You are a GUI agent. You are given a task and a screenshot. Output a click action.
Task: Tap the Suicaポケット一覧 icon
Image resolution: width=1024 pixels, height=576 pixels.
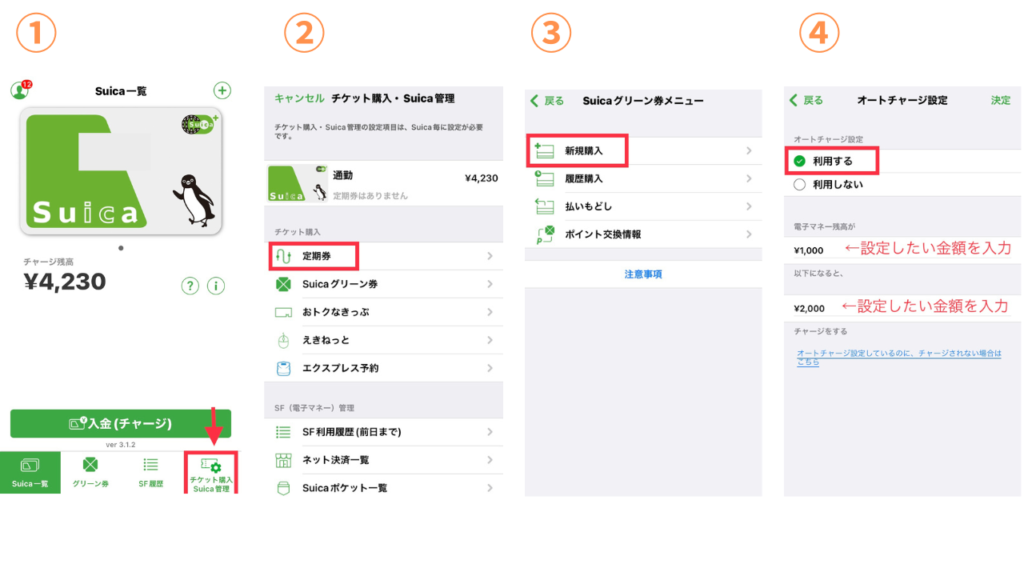pos(283,488)
